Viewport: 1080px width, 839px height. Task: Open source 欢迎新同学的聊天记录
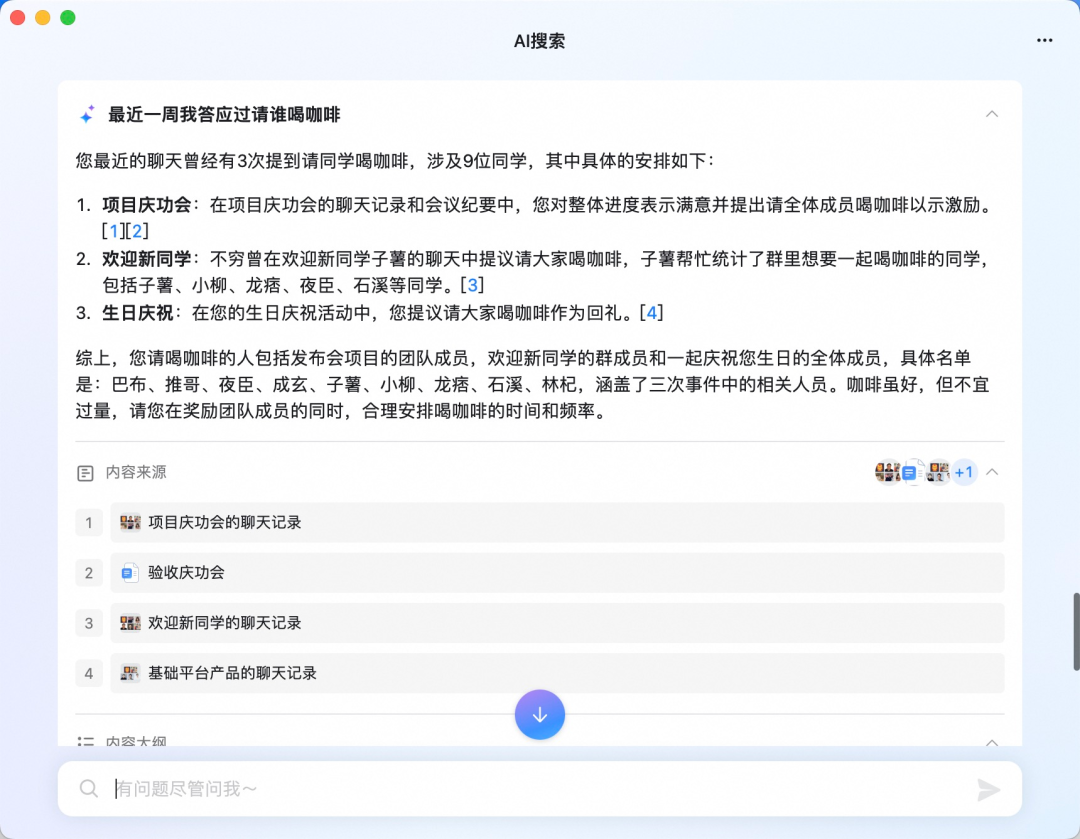coord(557,623)
